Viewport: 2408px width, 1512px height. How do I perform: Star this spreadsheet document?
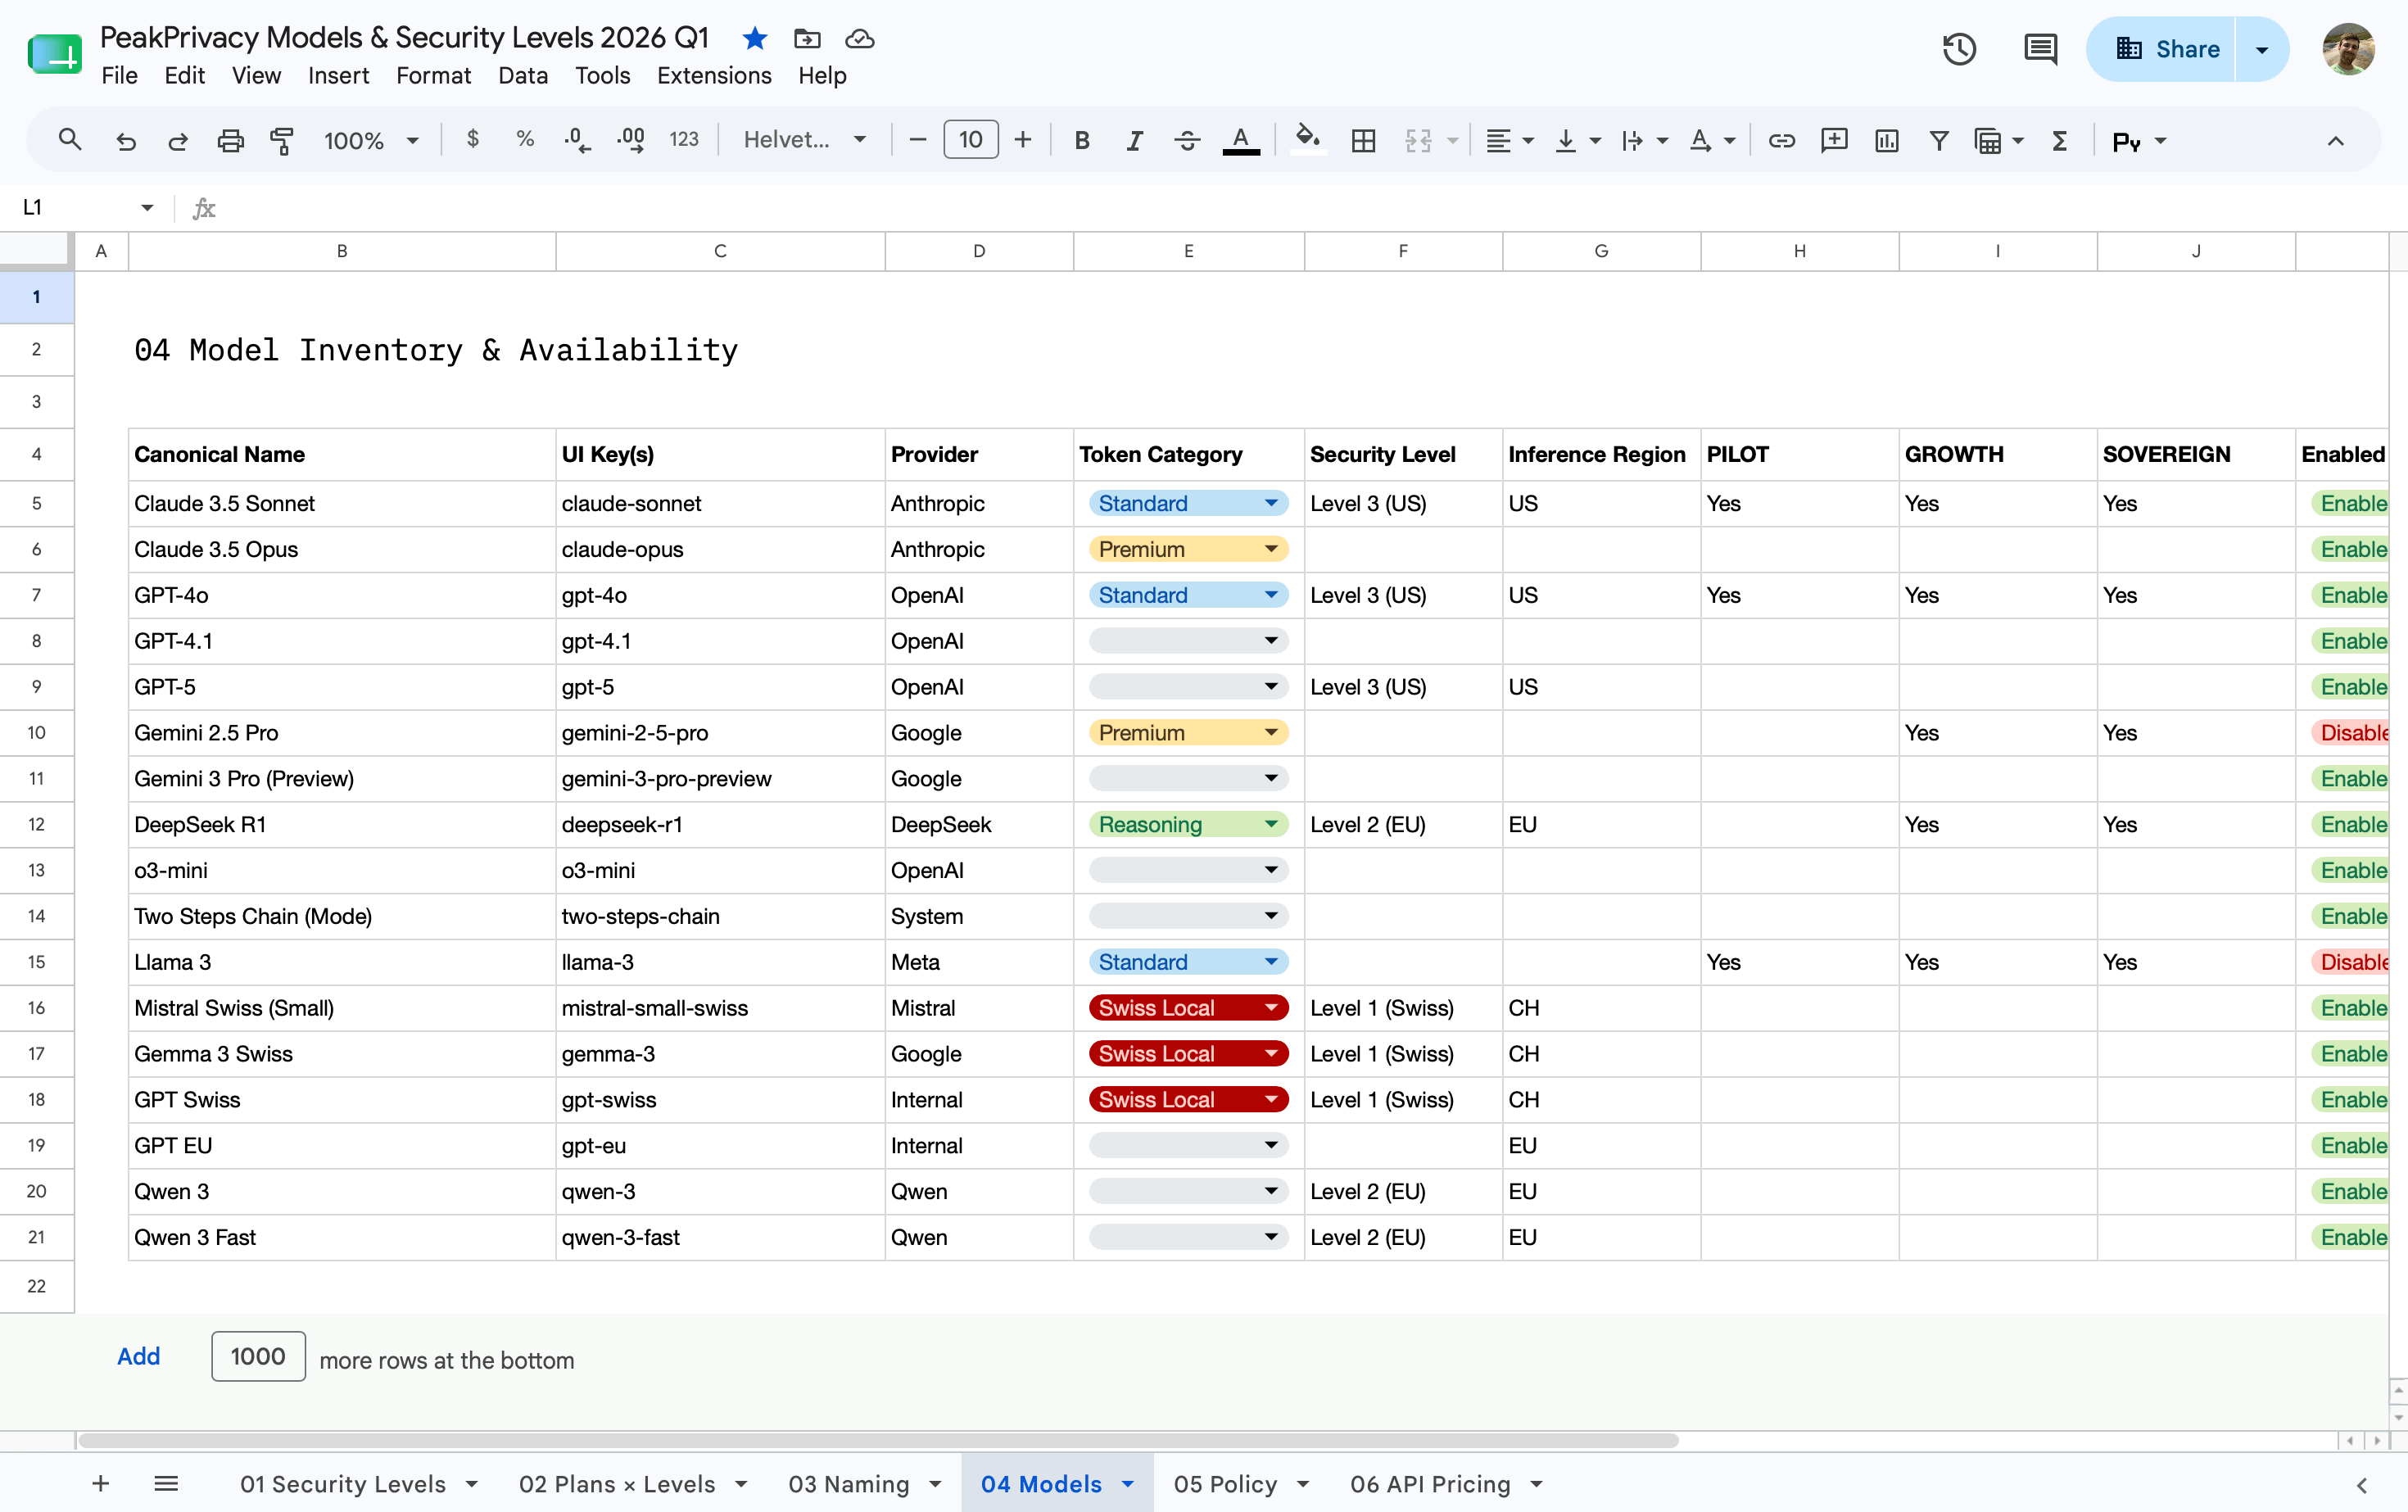point(755,39)
